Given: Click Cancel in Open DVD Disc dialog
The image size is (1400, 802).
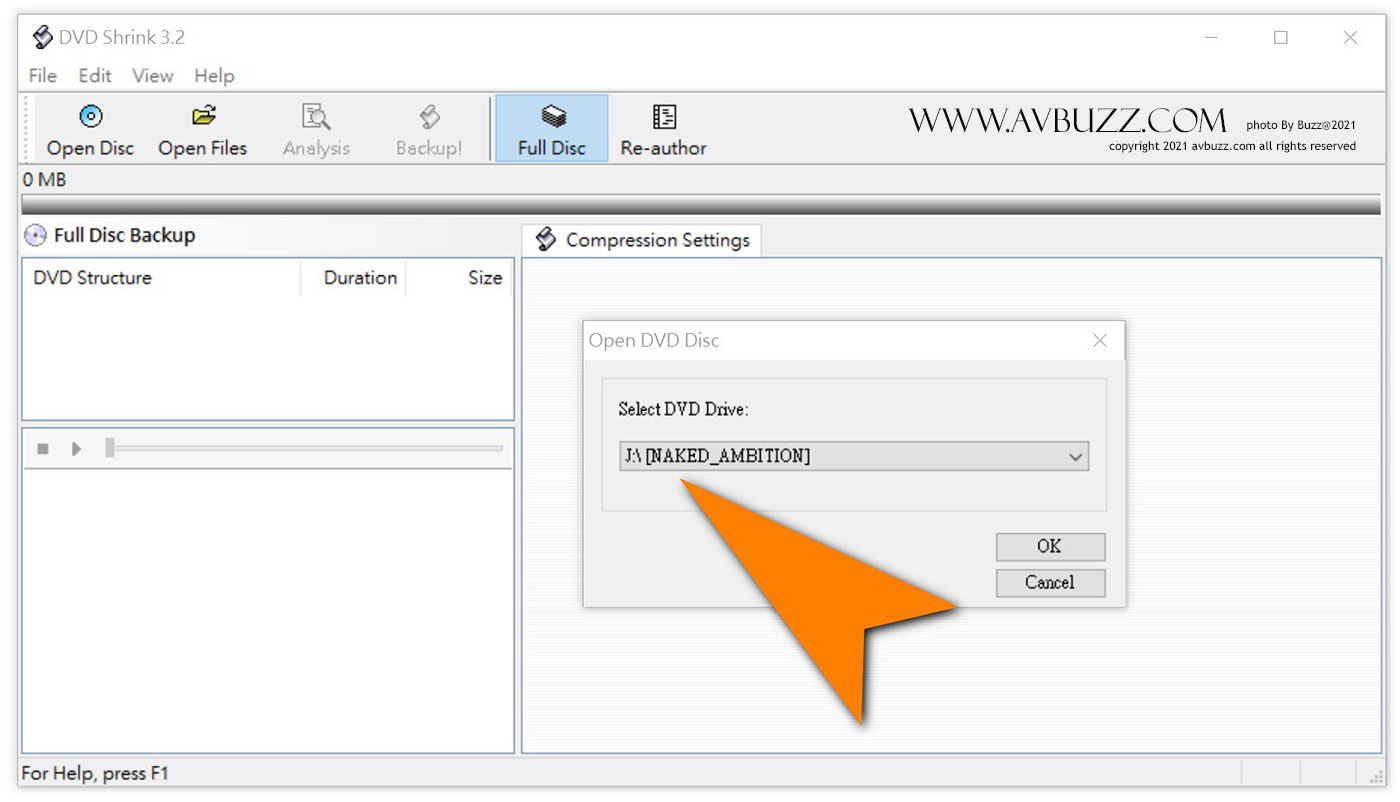Looking at the screenshot, I should point(1050,582).
